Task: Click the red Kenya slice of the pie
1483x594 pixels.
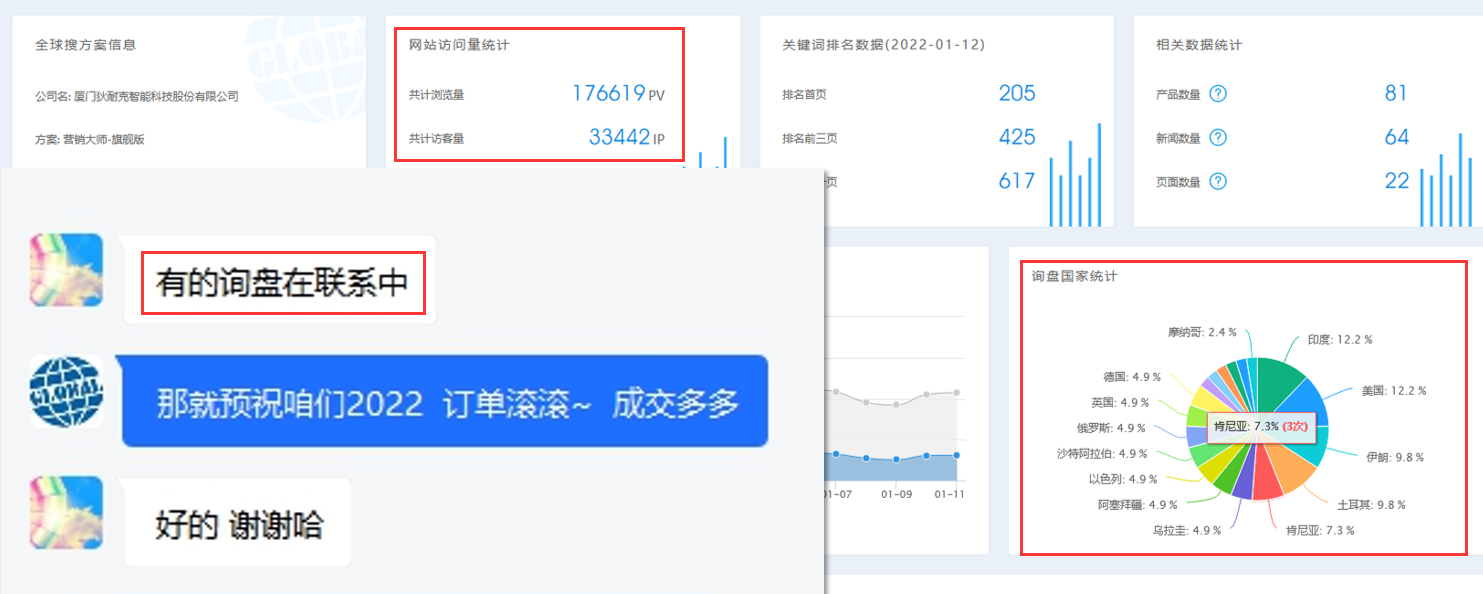Action: (x=1267, y=483)
